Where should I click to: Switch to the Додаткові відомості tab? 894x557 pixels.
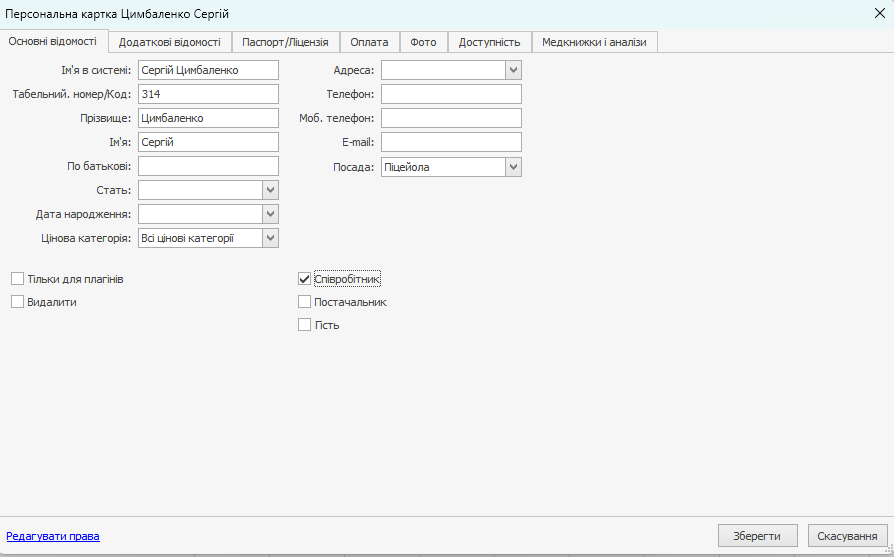coord(170,42)
